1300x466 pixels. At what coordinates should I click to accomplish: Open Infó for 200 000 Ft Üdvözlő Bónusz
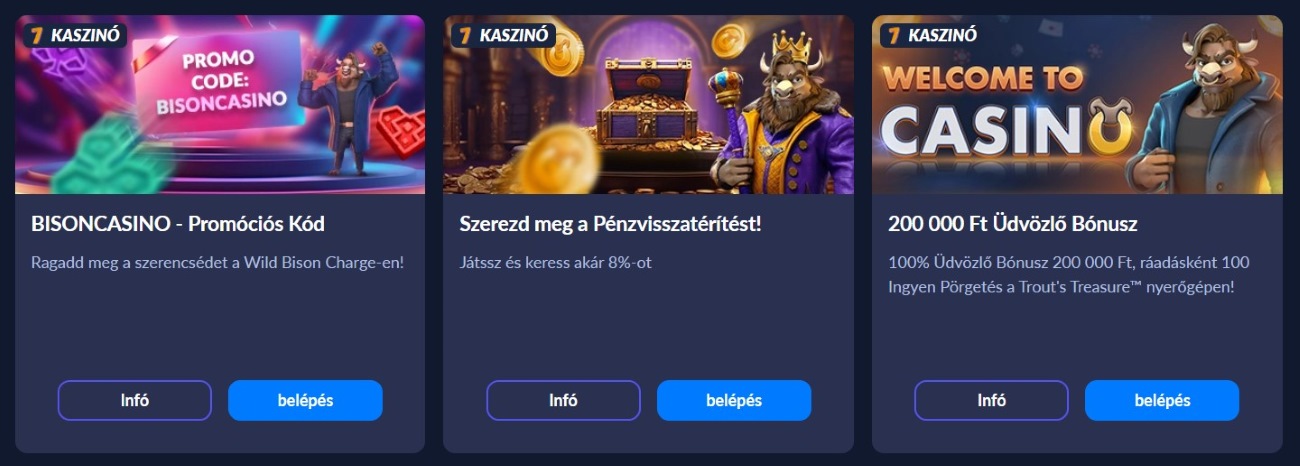coord(991,400)
